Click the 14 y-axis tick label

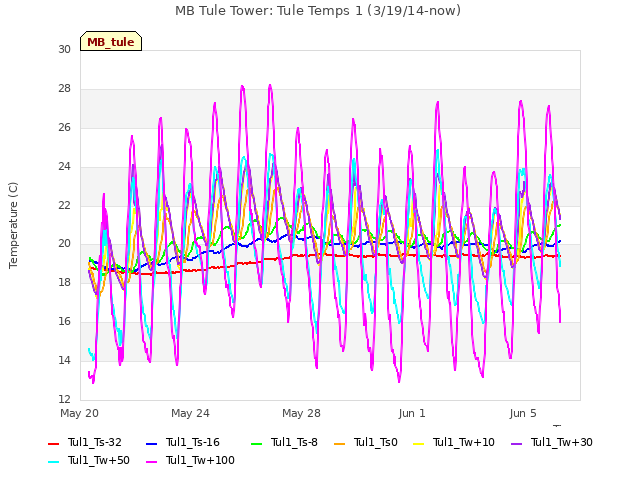(x=64, y=360)
